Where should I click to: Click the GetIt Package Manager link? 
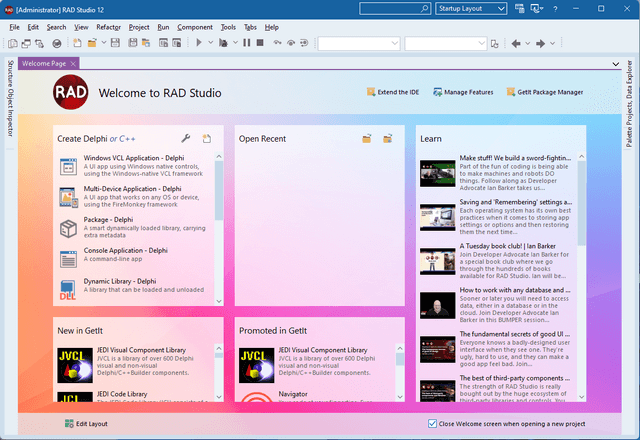[550, 92]
